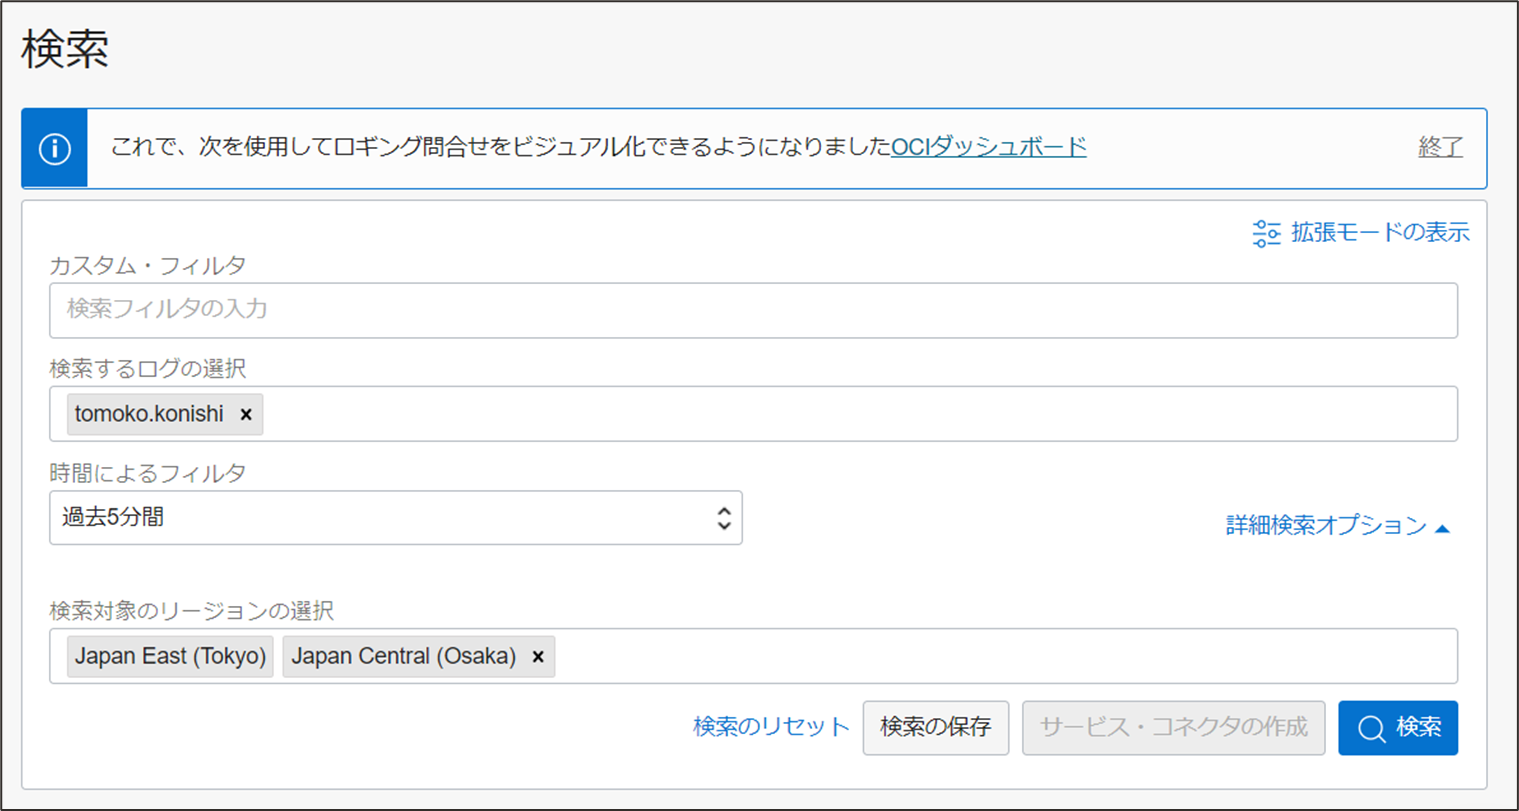This screenshot has width=1519, height=811.
Task: Remove Japan Central (Osaka) using its × icon
Action: (537, 657)
